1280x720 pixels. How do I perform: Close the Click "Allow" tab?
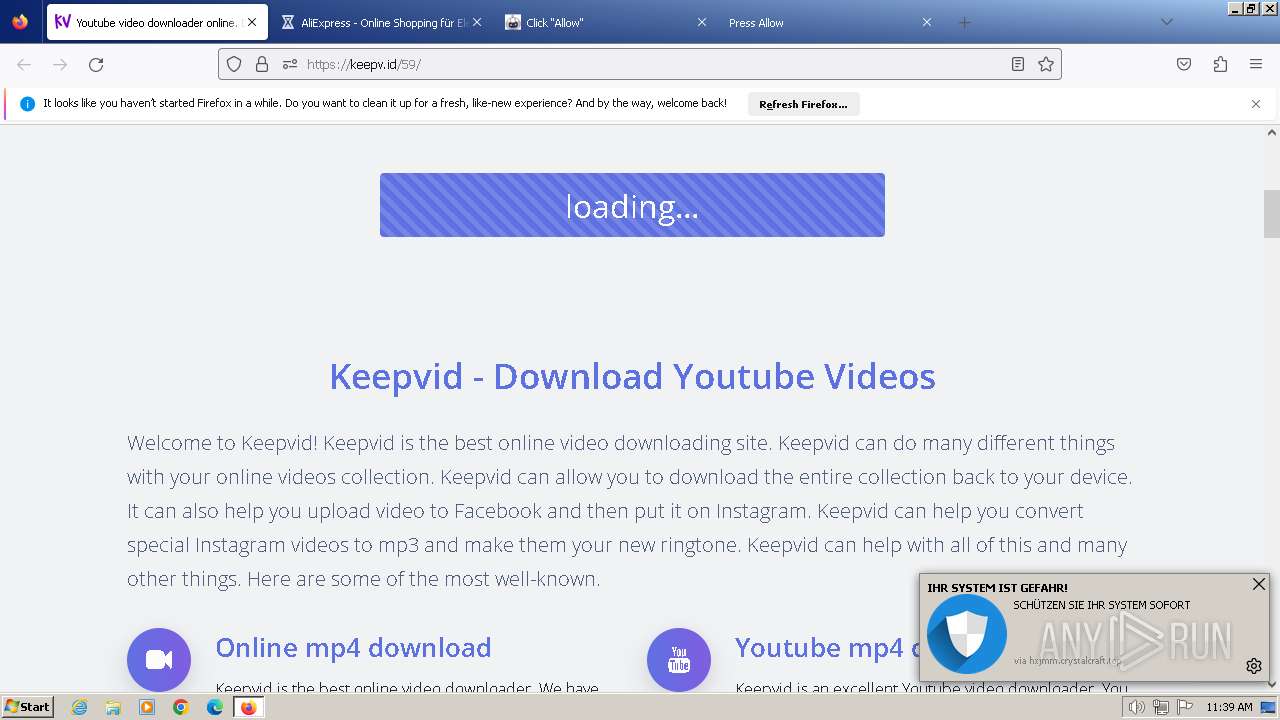click(x=702, y=22)
